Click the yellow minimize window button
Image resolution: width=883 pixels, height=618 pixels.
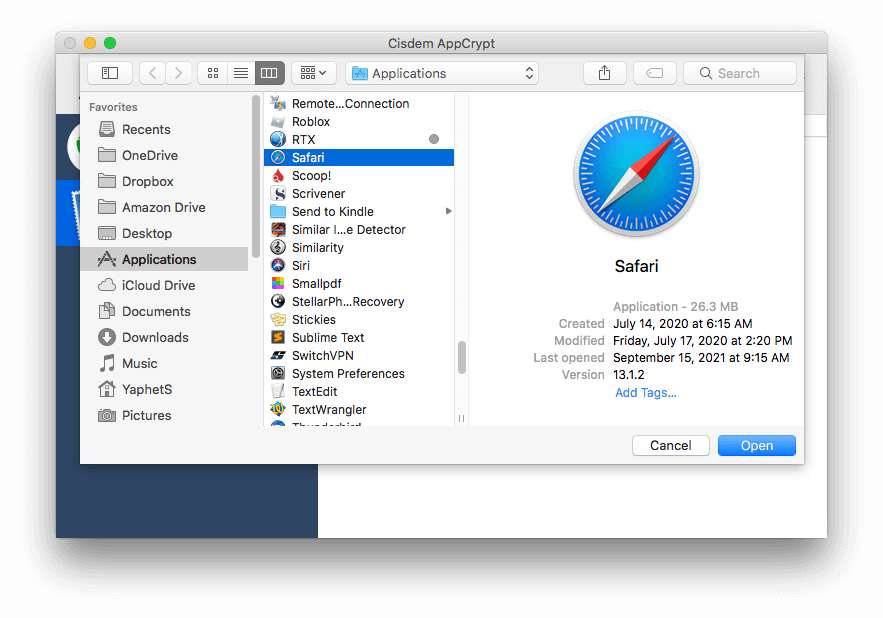90,43
